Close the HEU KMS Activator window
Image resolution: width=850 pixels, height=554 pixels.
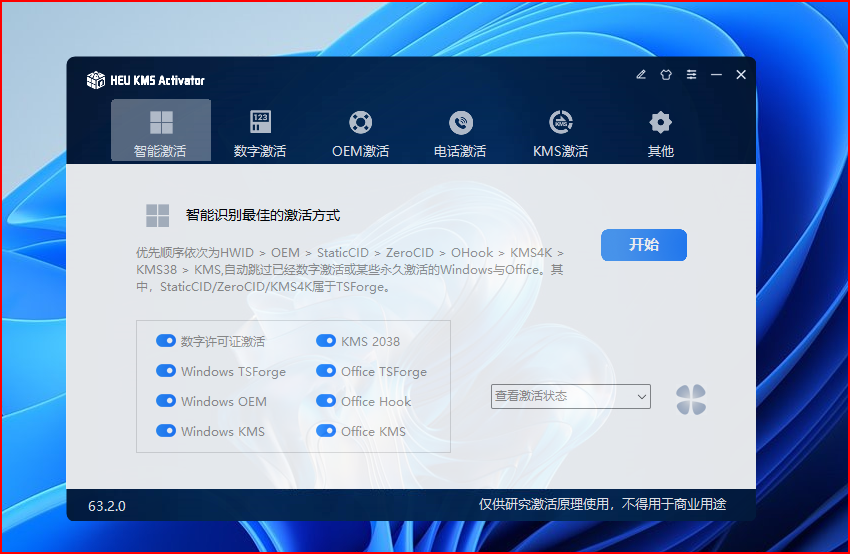tap(741, 75)
